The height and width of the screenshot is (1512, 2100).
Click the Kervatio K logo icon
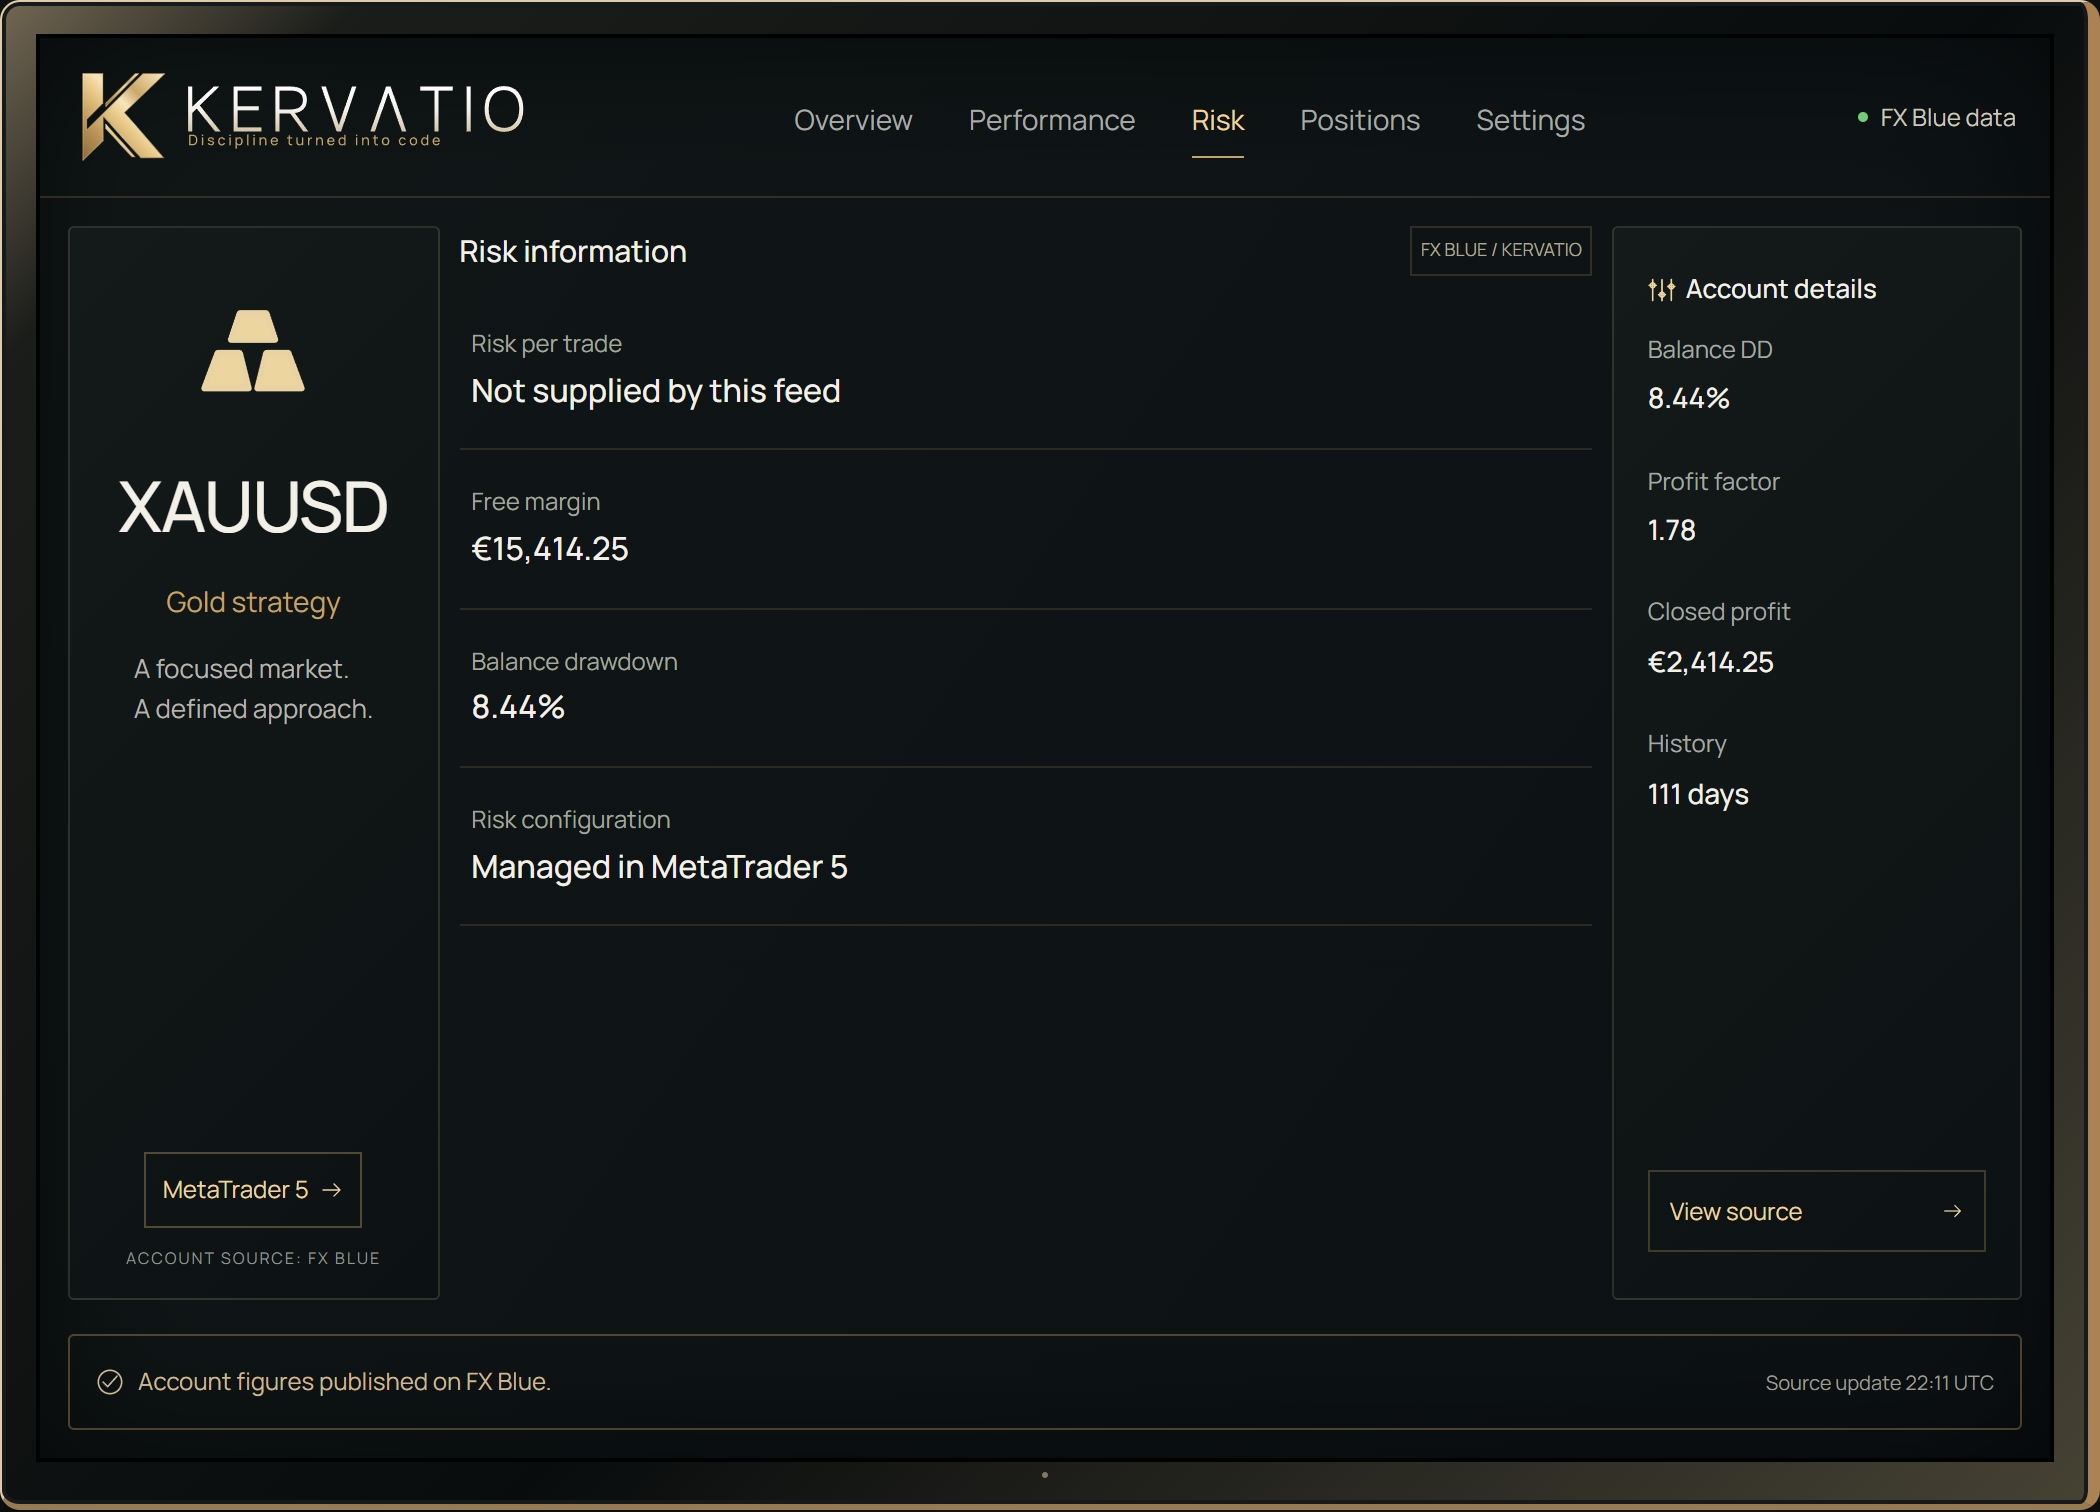click(x=123, y=116)
